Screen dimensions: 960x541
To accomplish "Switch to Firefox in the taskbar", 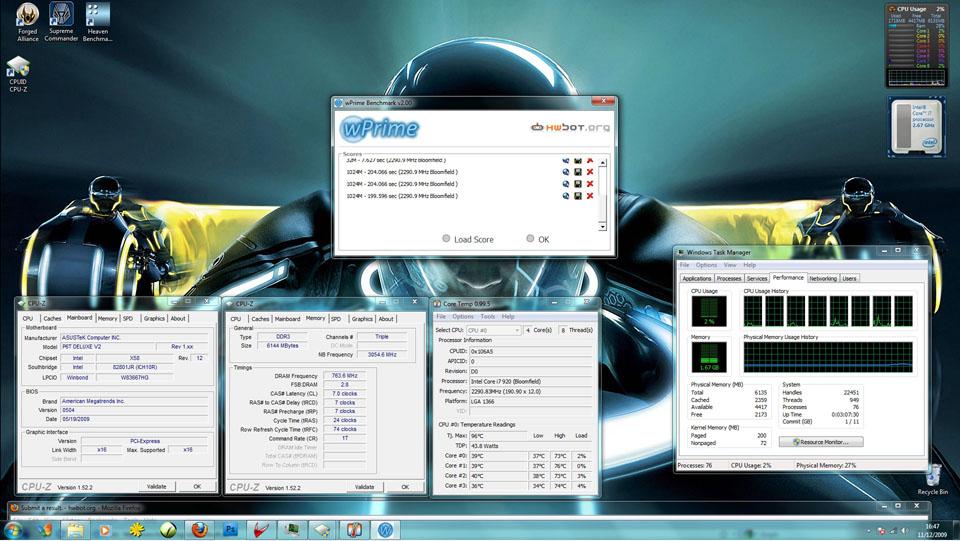I will tap(199, 529).
